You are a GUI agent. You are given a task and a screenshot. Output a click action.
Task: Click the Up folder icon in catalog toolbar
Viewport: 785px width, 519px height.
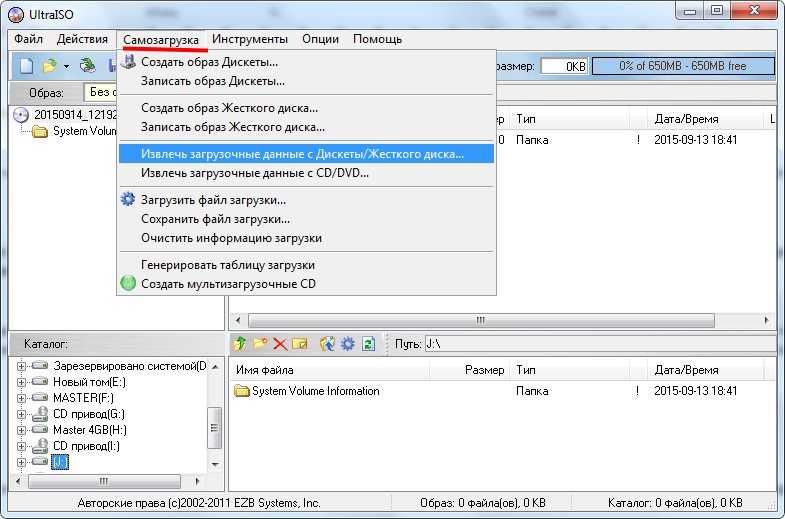(240, 343)
